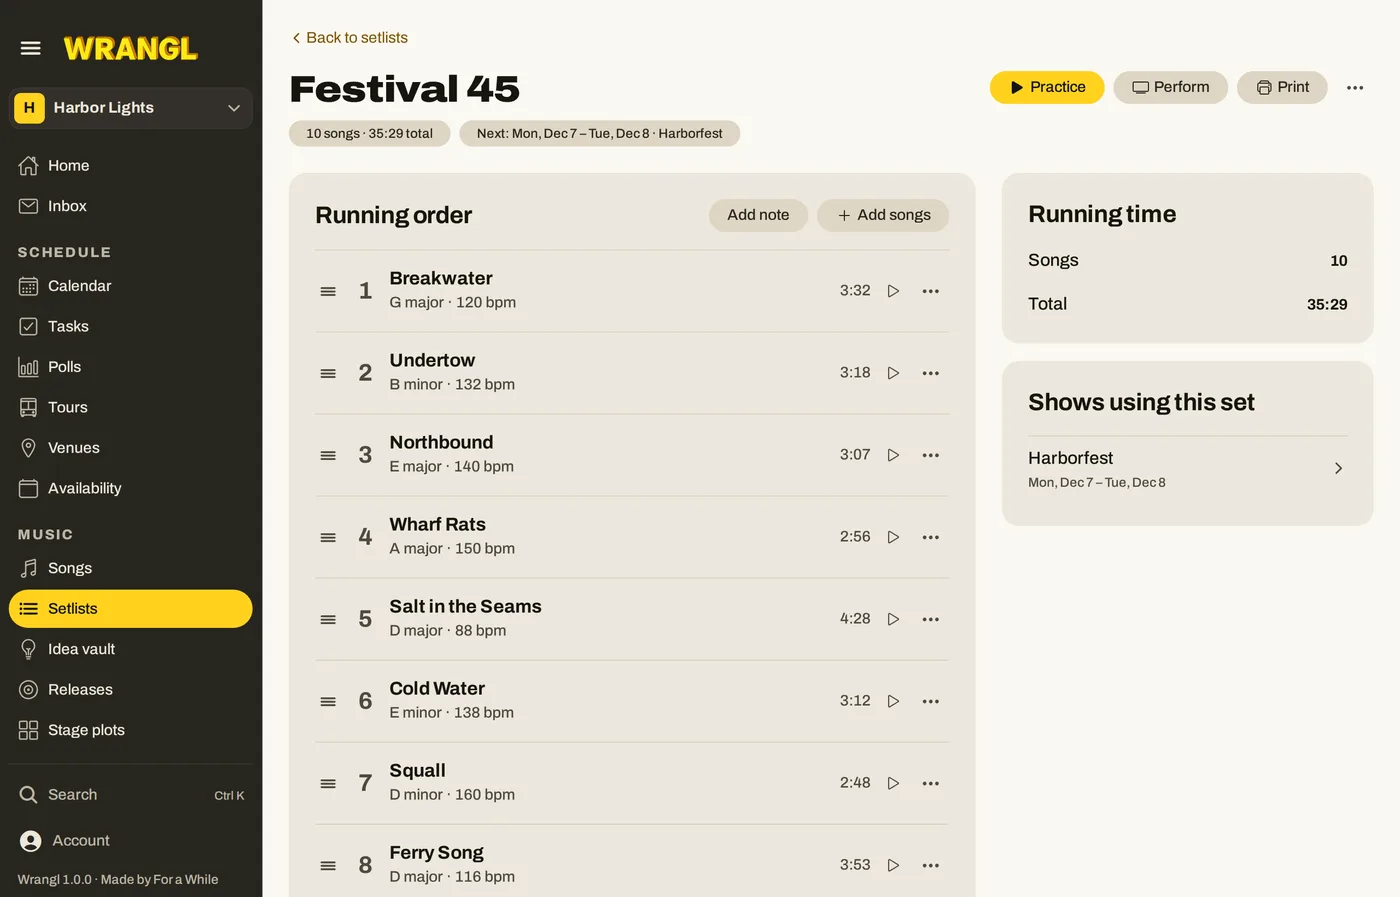Launch Perform mode

(x=1170, y=87)
